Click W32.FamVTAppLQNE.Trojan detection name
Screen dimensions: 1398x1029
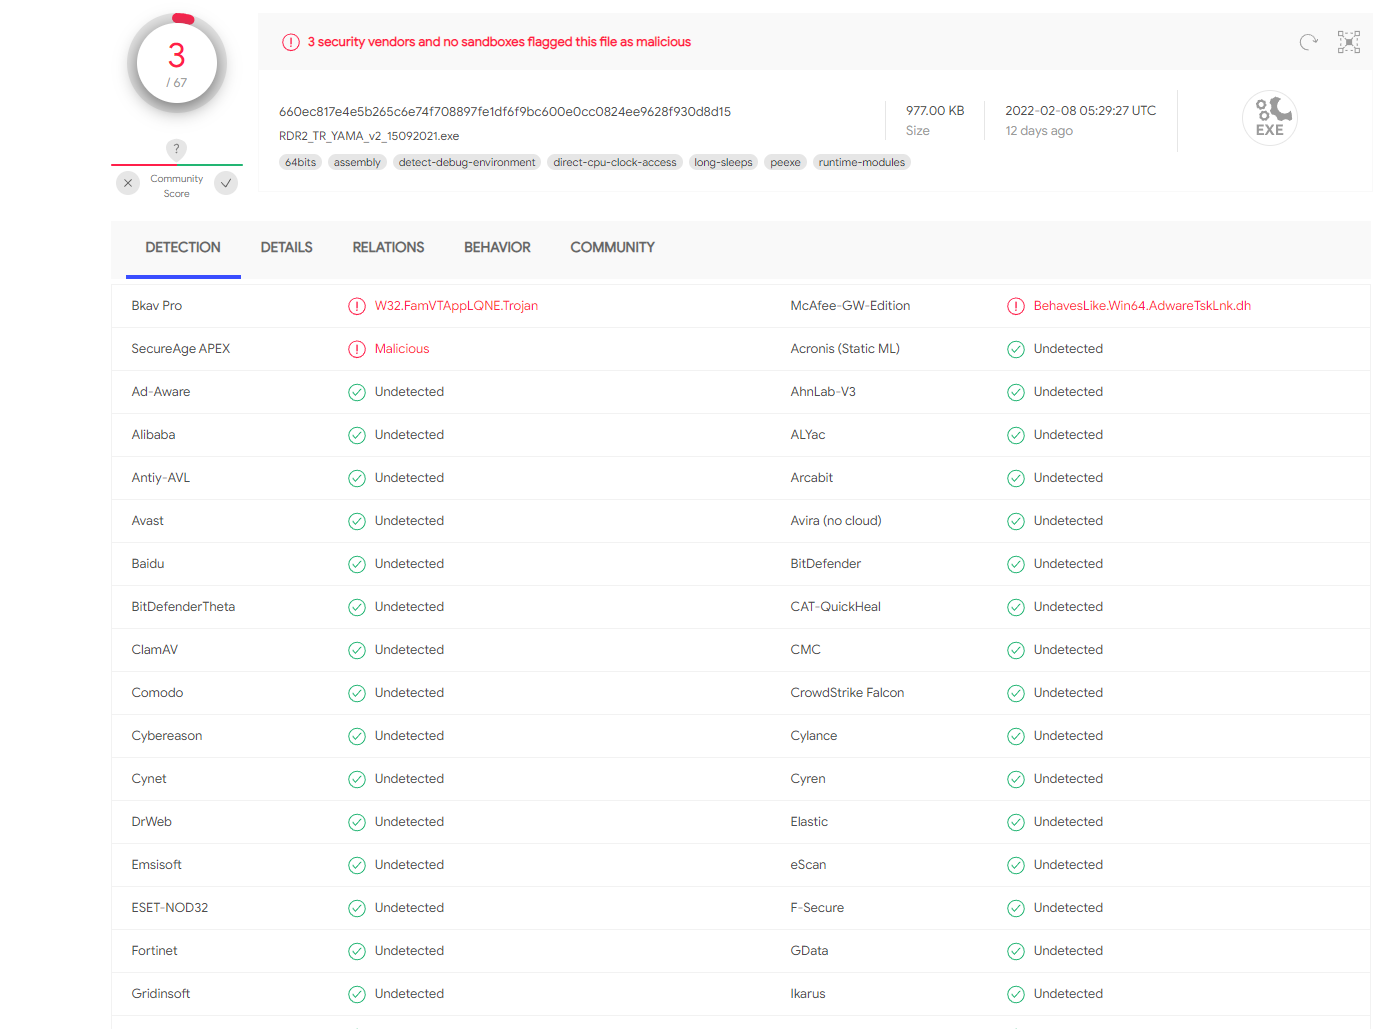pyautogui.click(x=456, y=306)
